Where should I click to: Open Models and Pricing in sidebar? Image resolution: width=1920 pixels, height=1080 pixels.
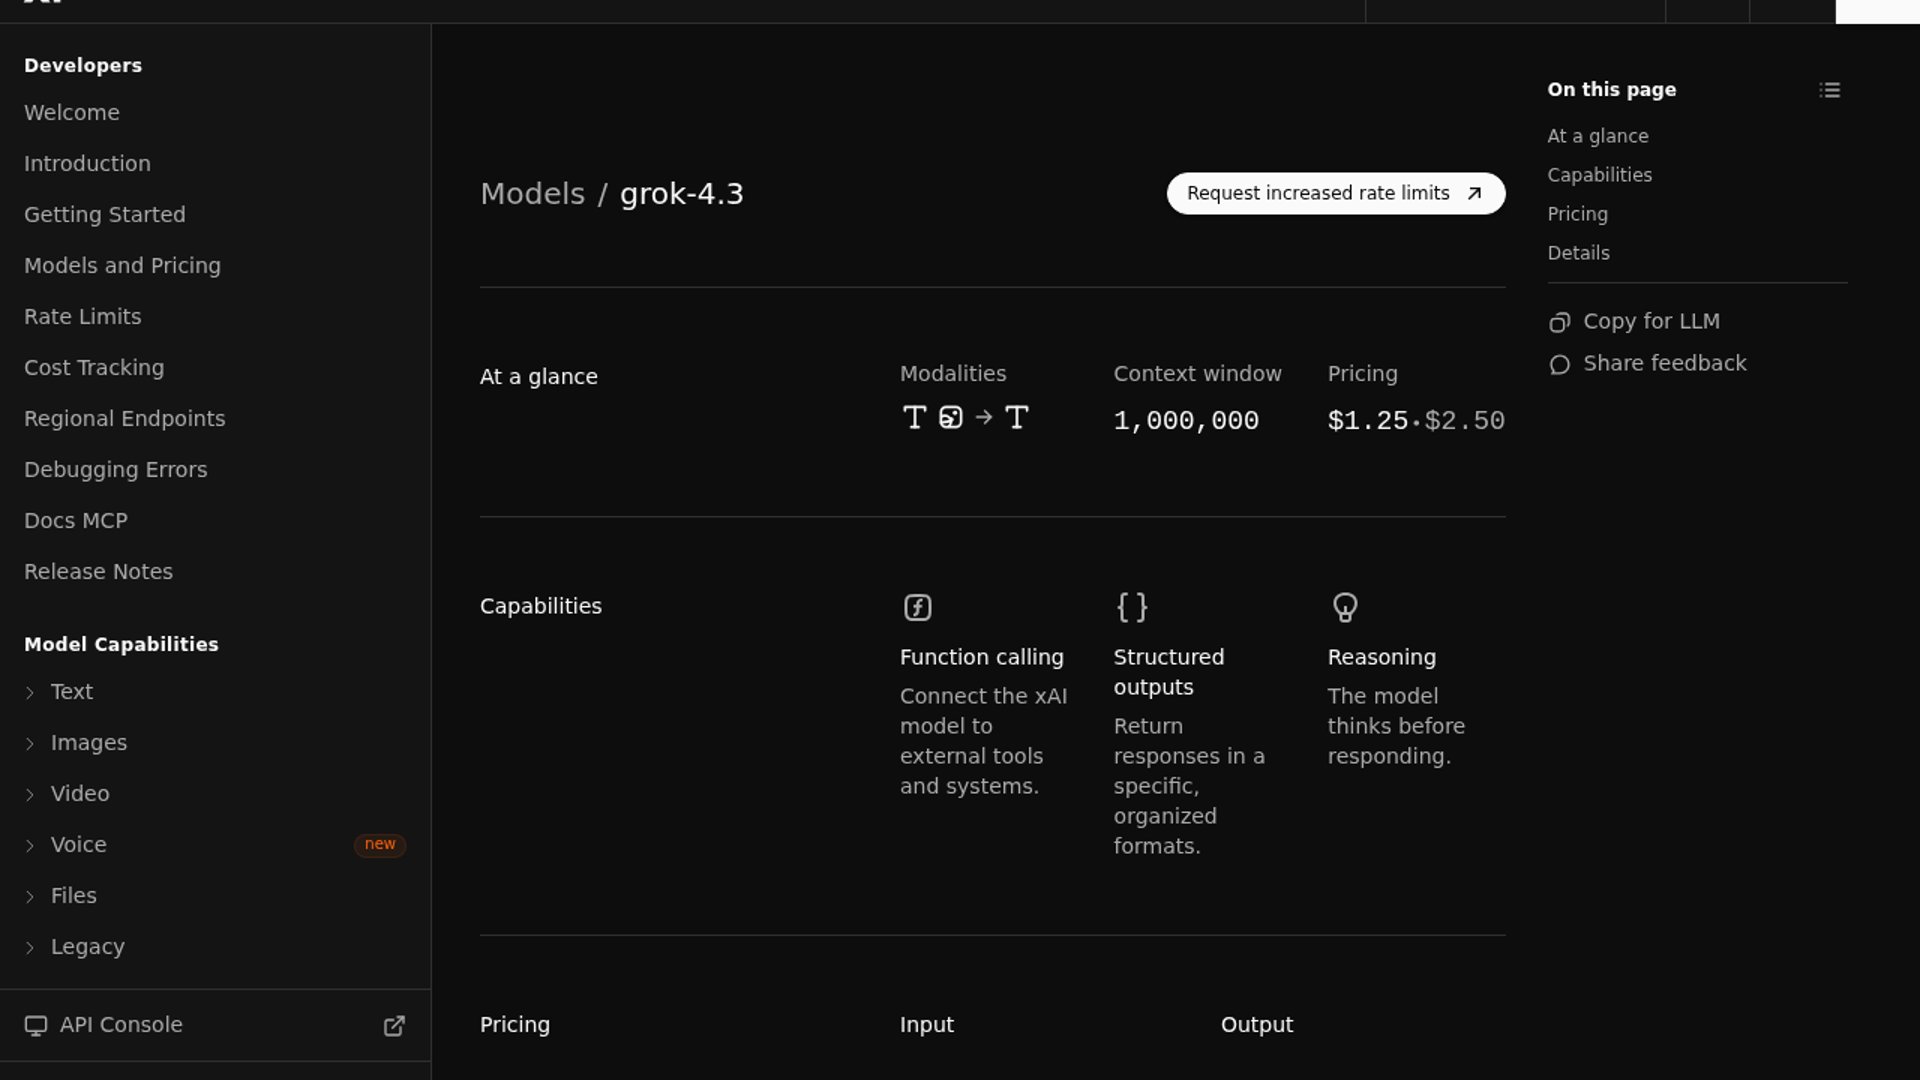122,266
